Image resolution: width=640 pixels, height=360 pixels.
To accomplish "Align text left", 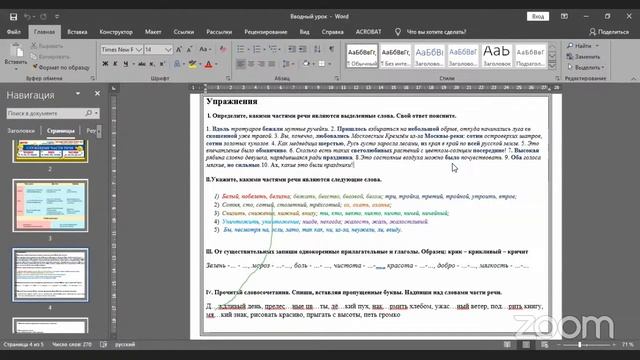I will [241, 64].
